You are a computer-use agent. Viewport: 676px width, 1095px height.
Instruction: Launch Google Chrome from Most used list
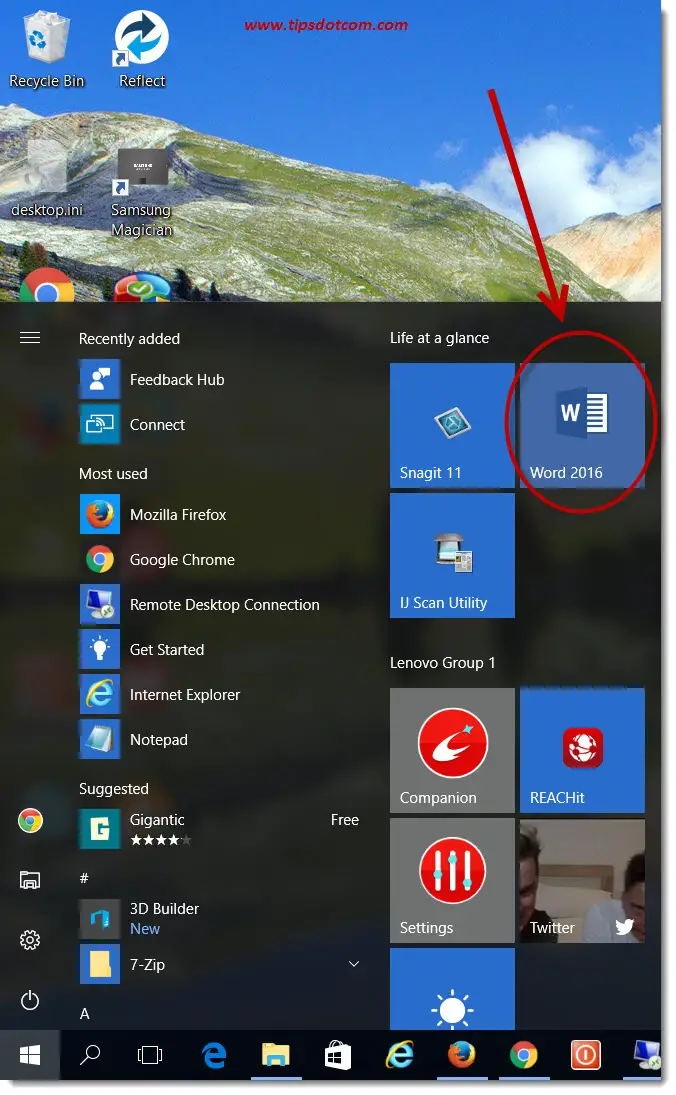click(220, 560)
